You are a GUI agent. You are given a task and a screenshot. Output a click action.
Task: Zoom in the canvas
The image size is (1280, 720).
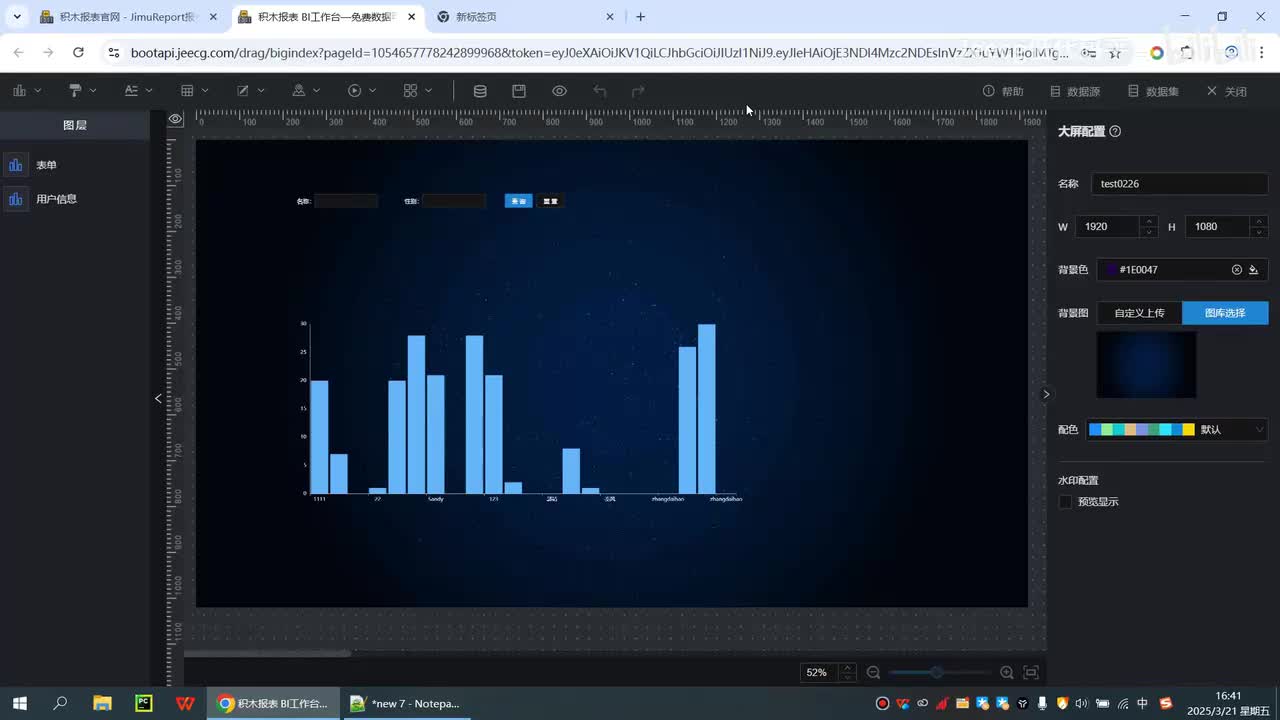pyautogui.click(x=1007, y=673)
